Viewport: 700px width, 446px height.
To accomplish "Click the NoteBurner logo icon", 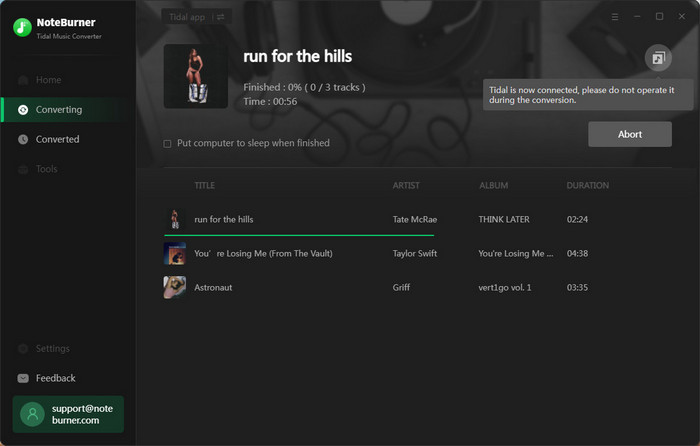I will click(x=22, y=28).
